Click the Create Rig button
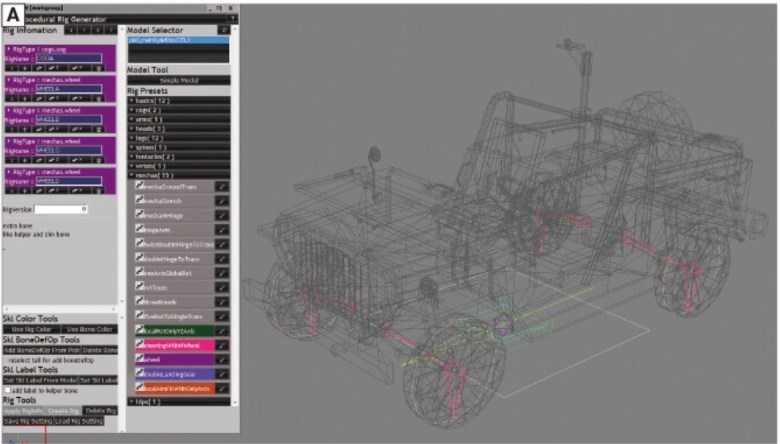The height and width of the screenshot is (444, 780). click(x=64, y=411)
